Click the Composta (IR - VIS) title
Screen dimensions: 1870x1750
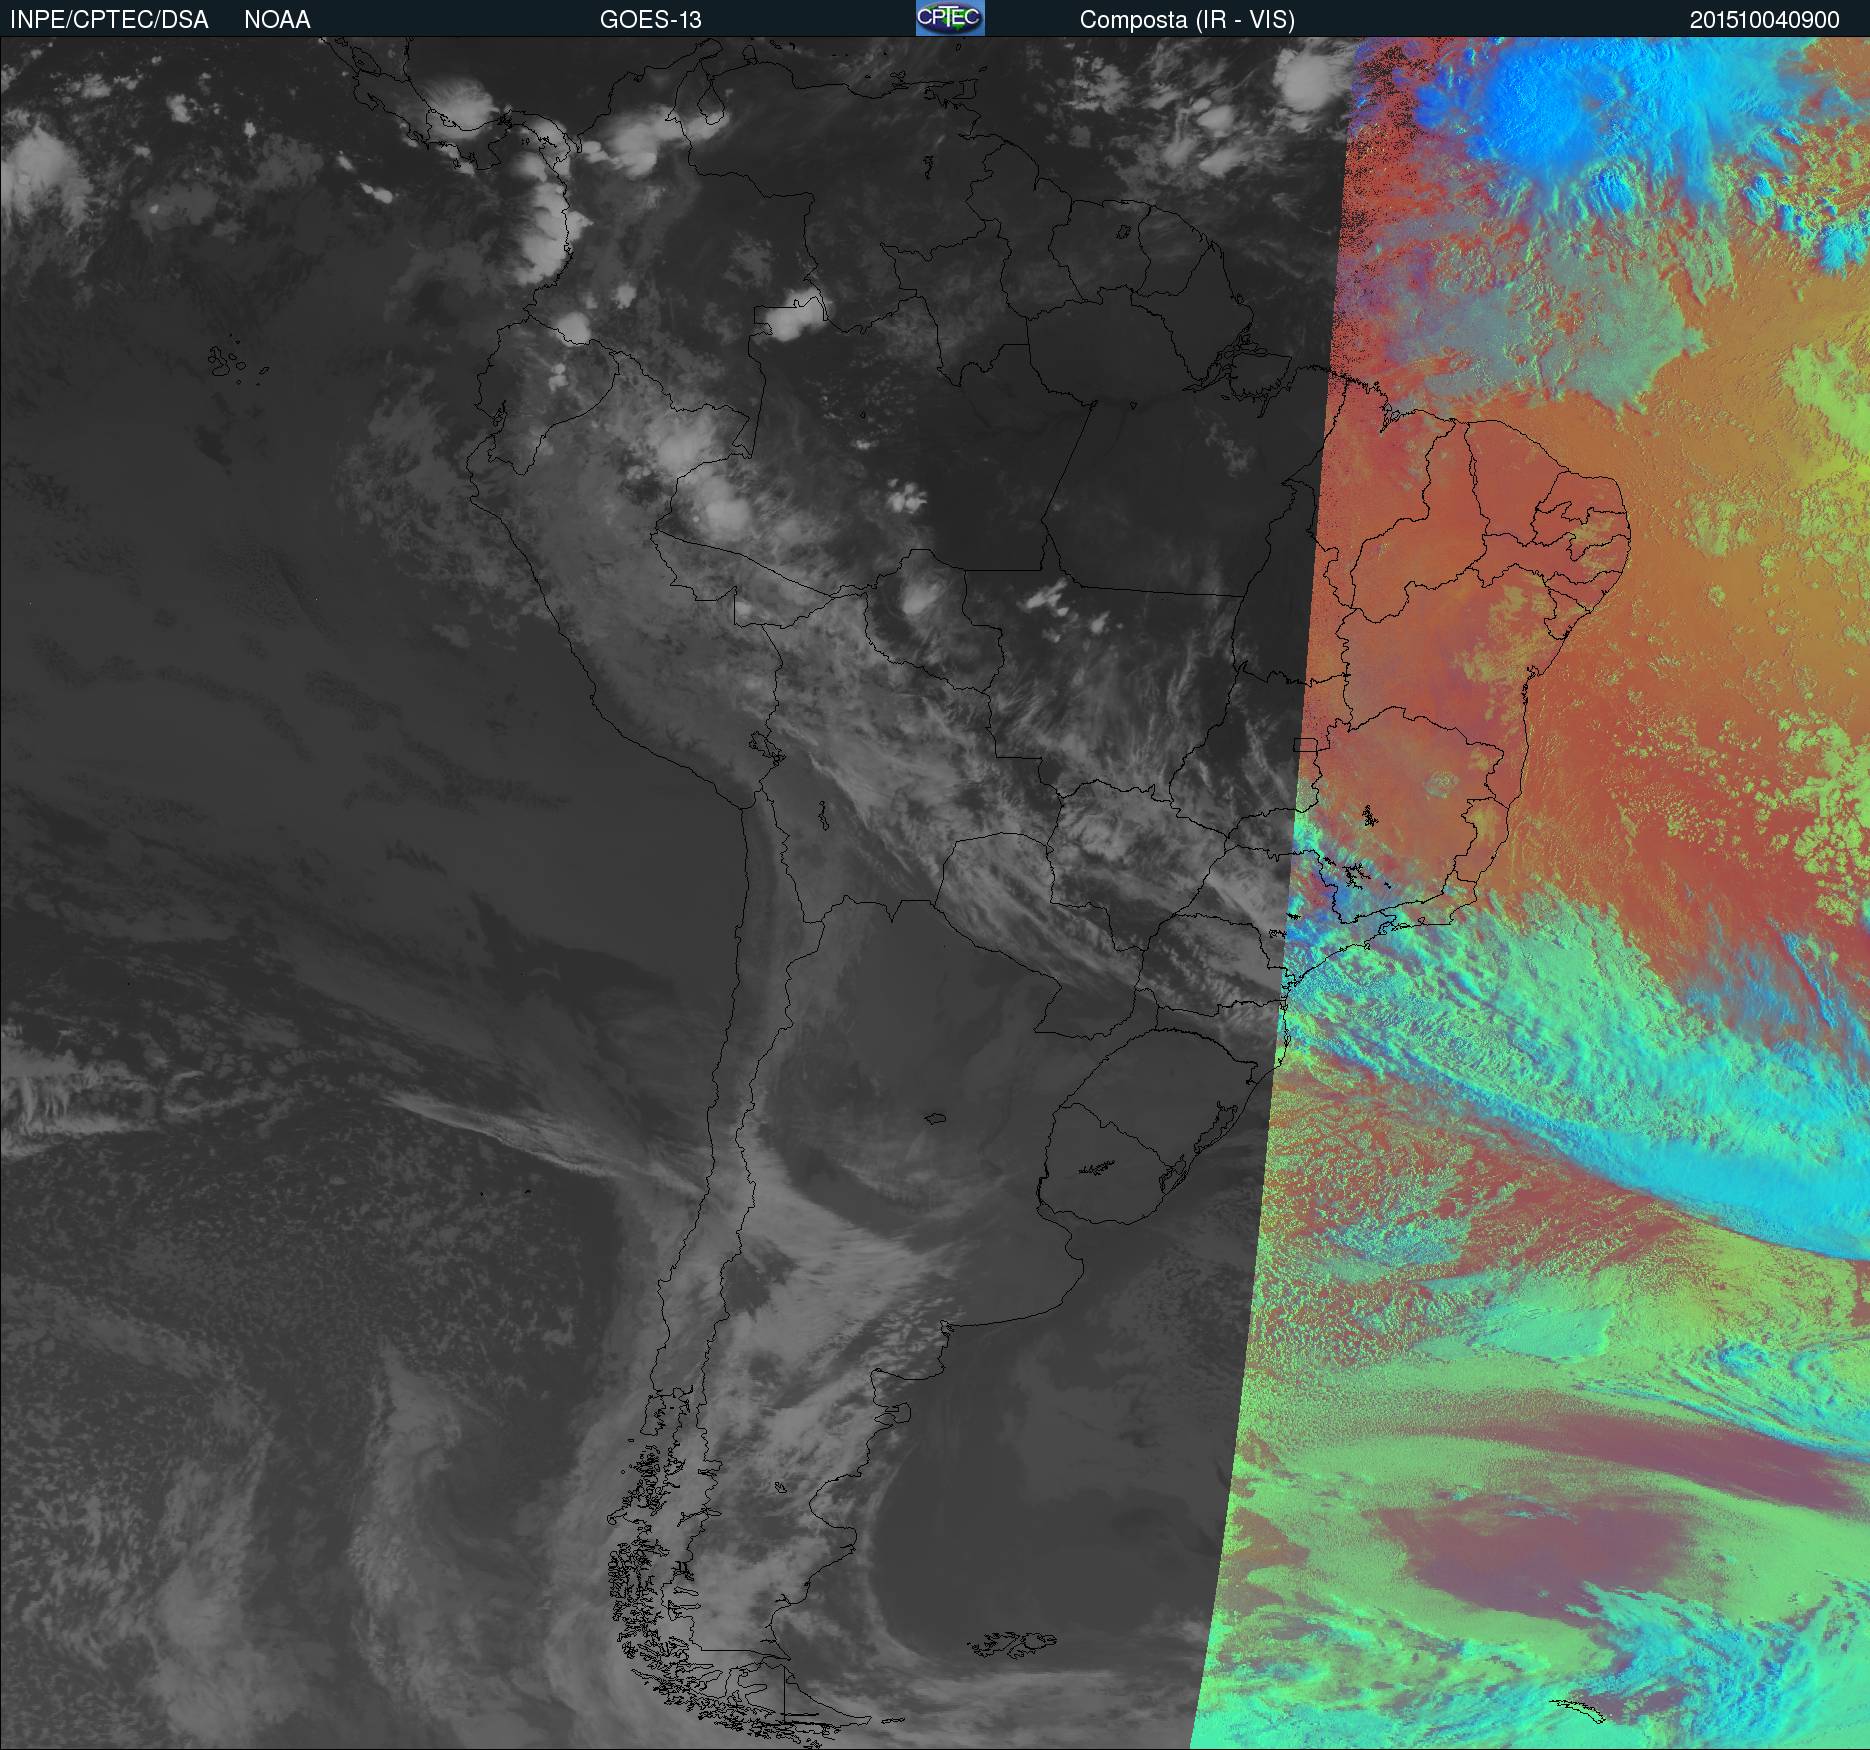pyautogui.click(x=1187, y=20)
